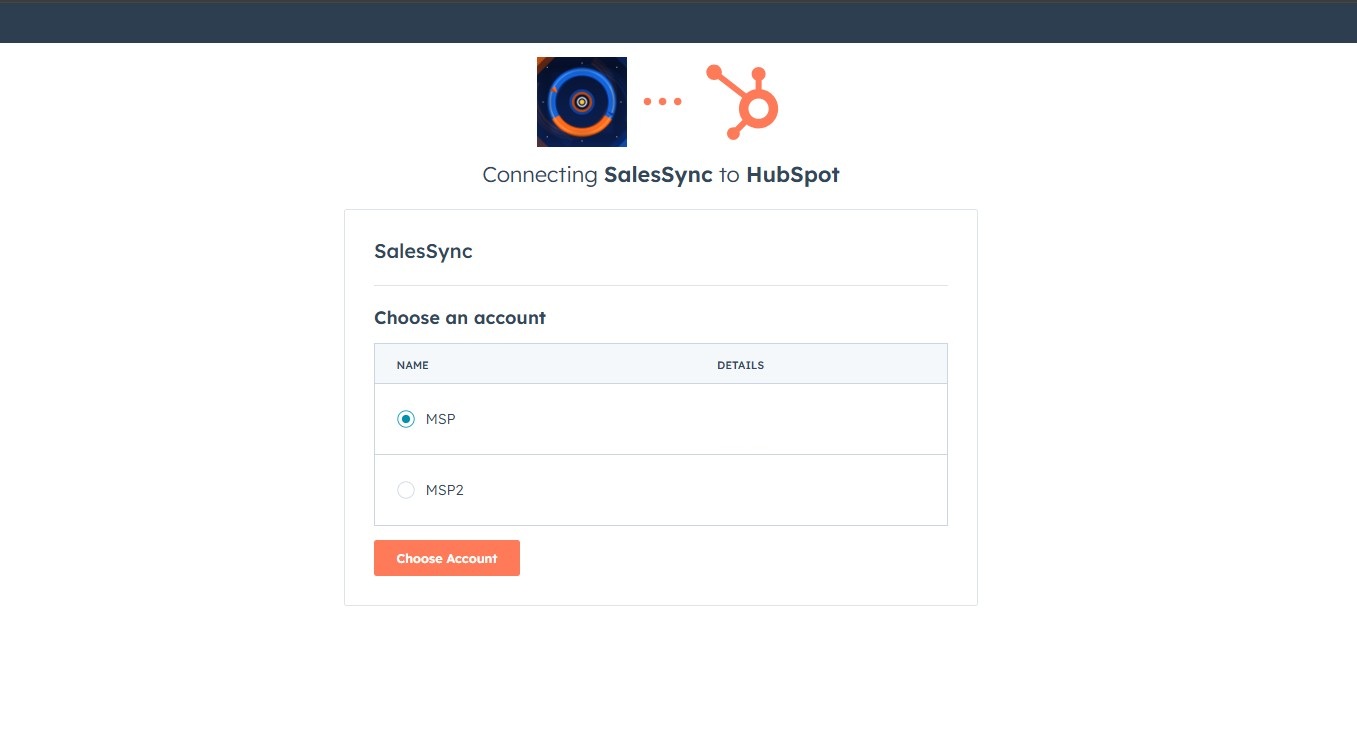The image size is (1357, 743).
Task: Click the orange Choose Account button
Action: point(447,558)
